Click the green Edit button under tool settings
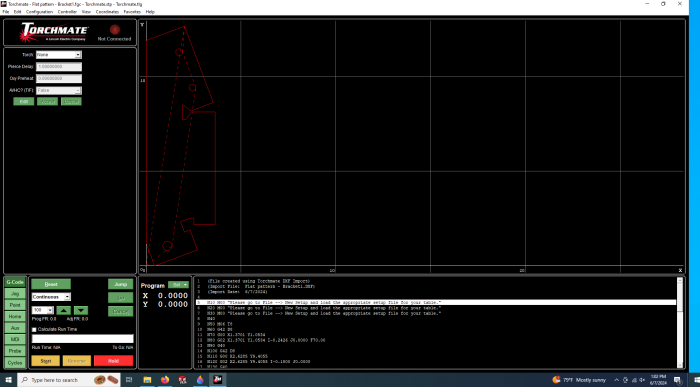The width and height of the screenshot is (700, 387). (24, 101)
